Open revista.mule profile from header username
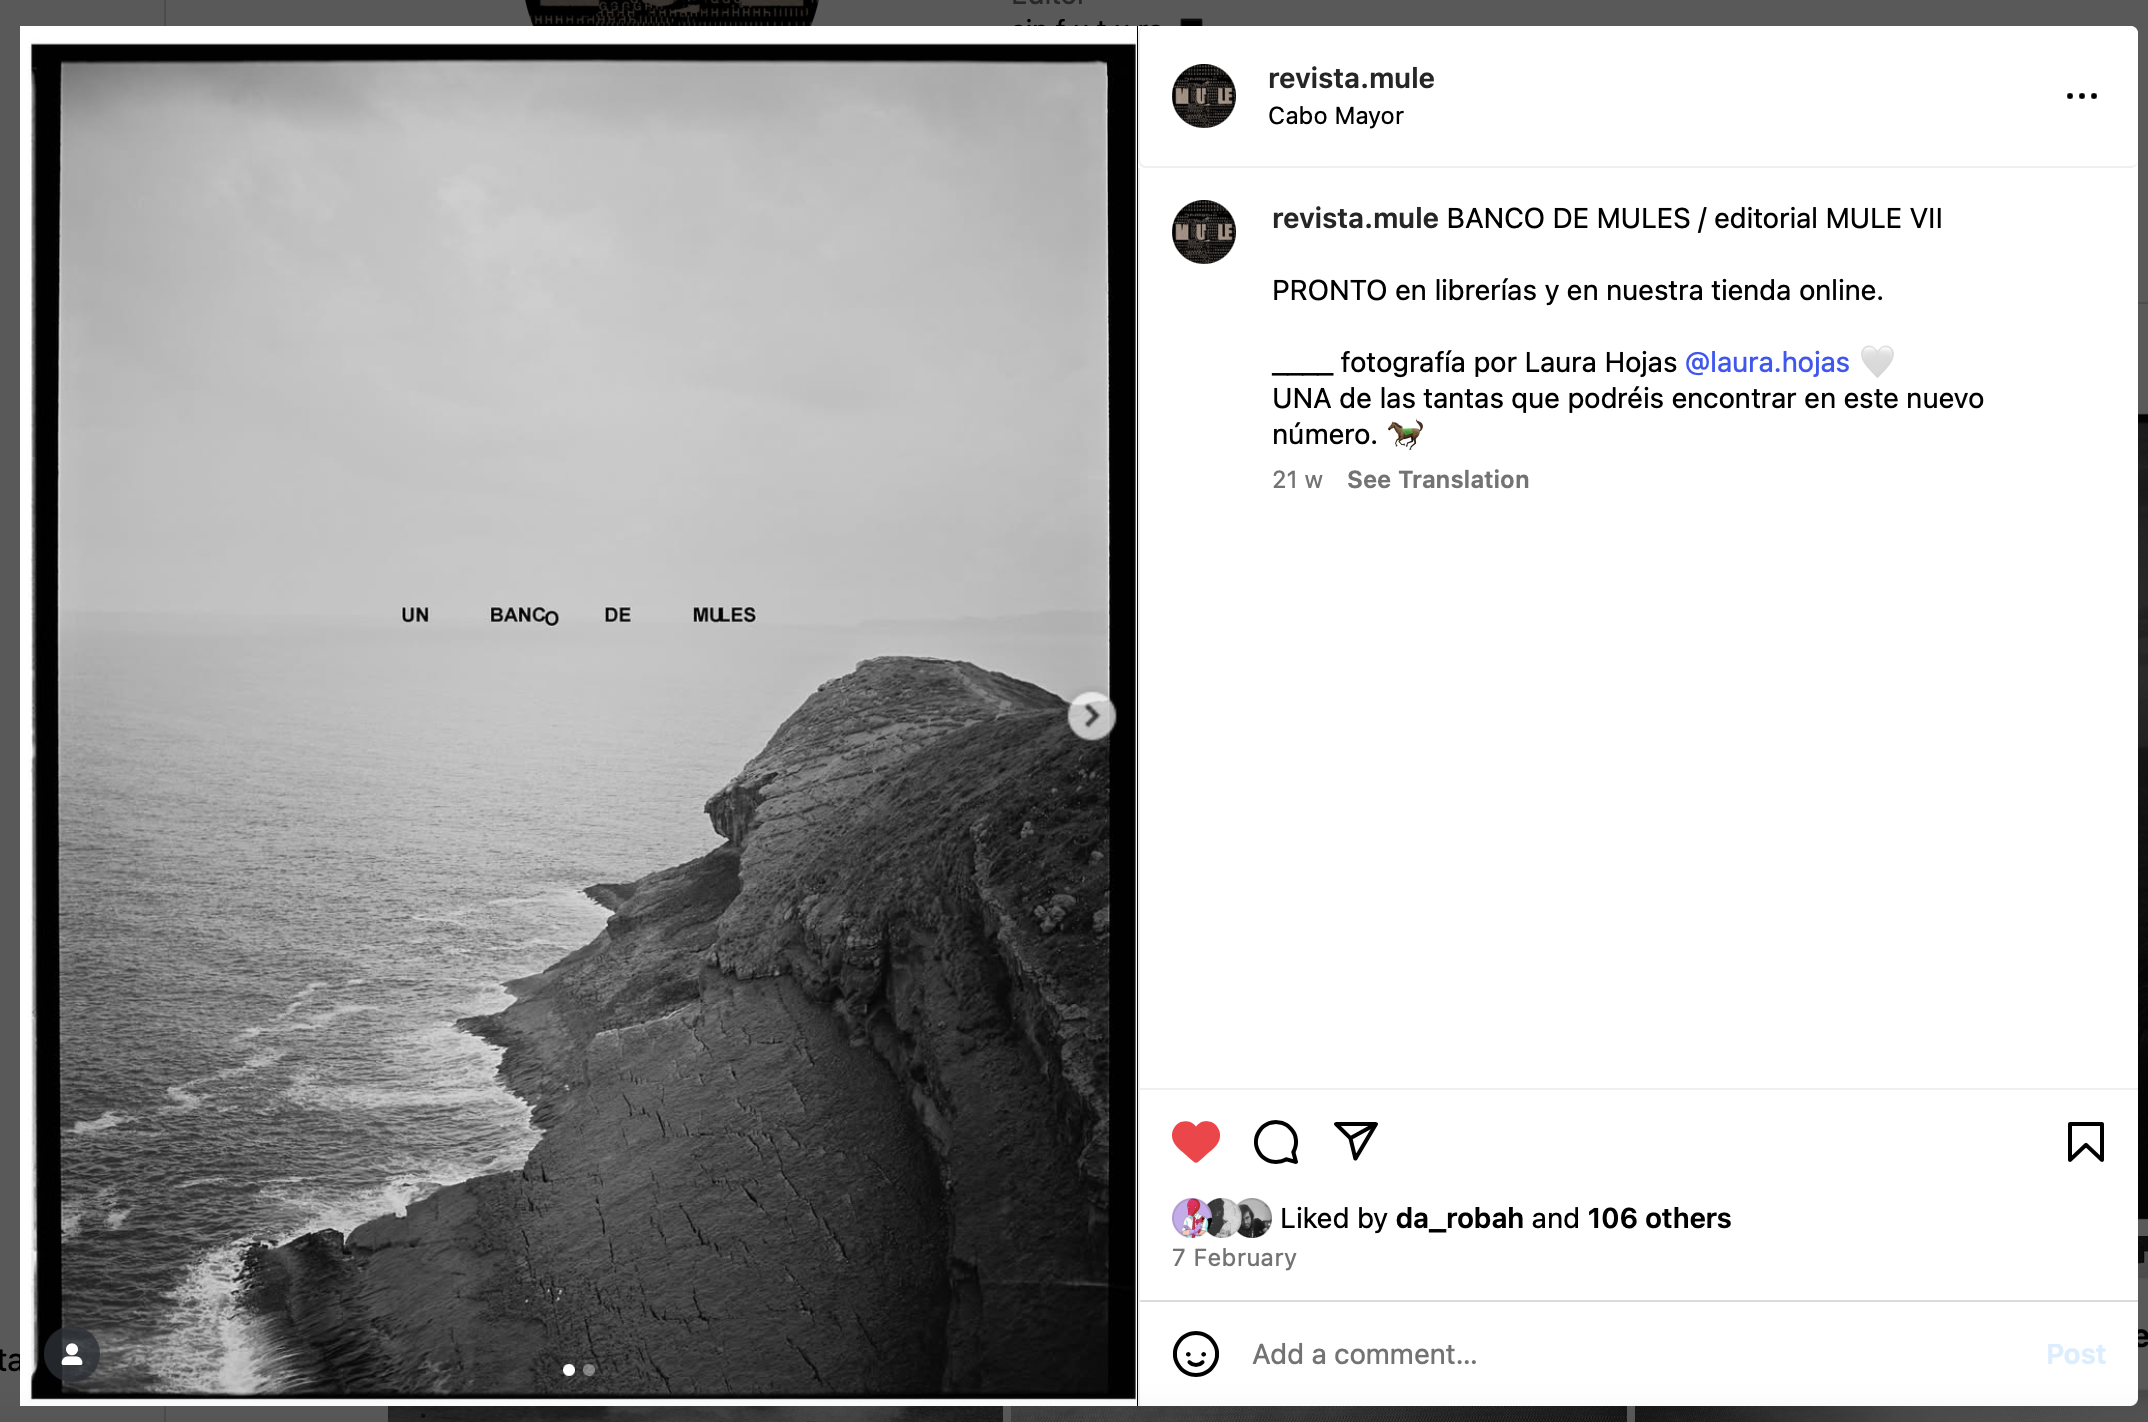 (x=1350, y=78)
